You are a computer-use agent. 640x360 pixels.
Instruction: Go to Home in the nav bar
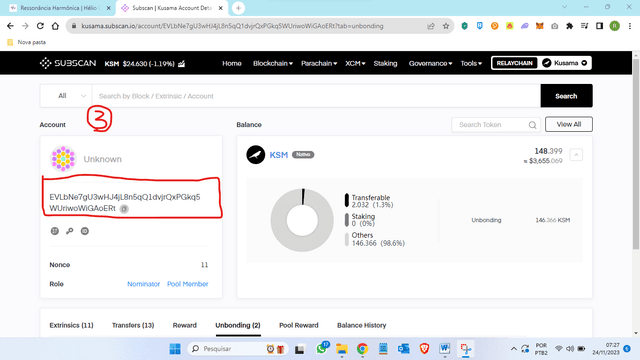pyautogui.click(x=232, y=63)
